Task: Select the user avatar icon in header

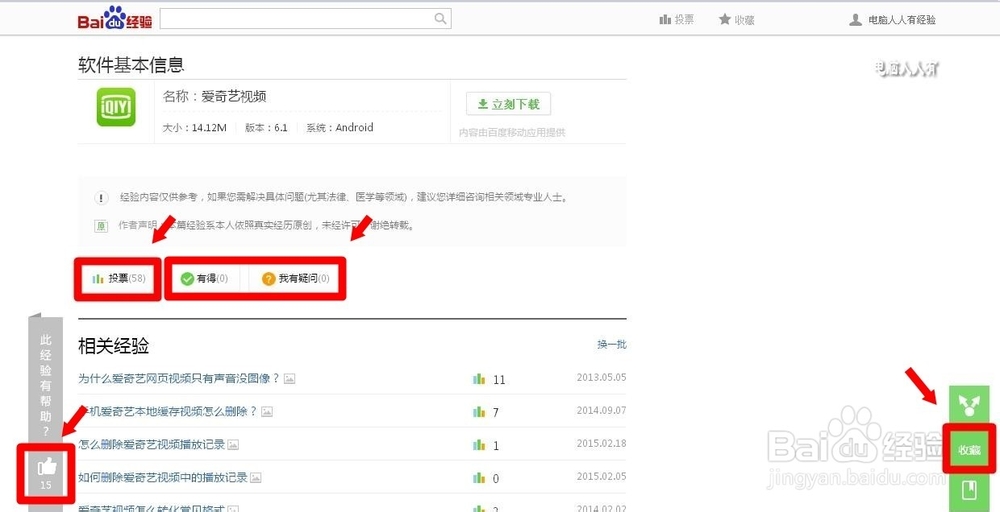Action: 855,20
